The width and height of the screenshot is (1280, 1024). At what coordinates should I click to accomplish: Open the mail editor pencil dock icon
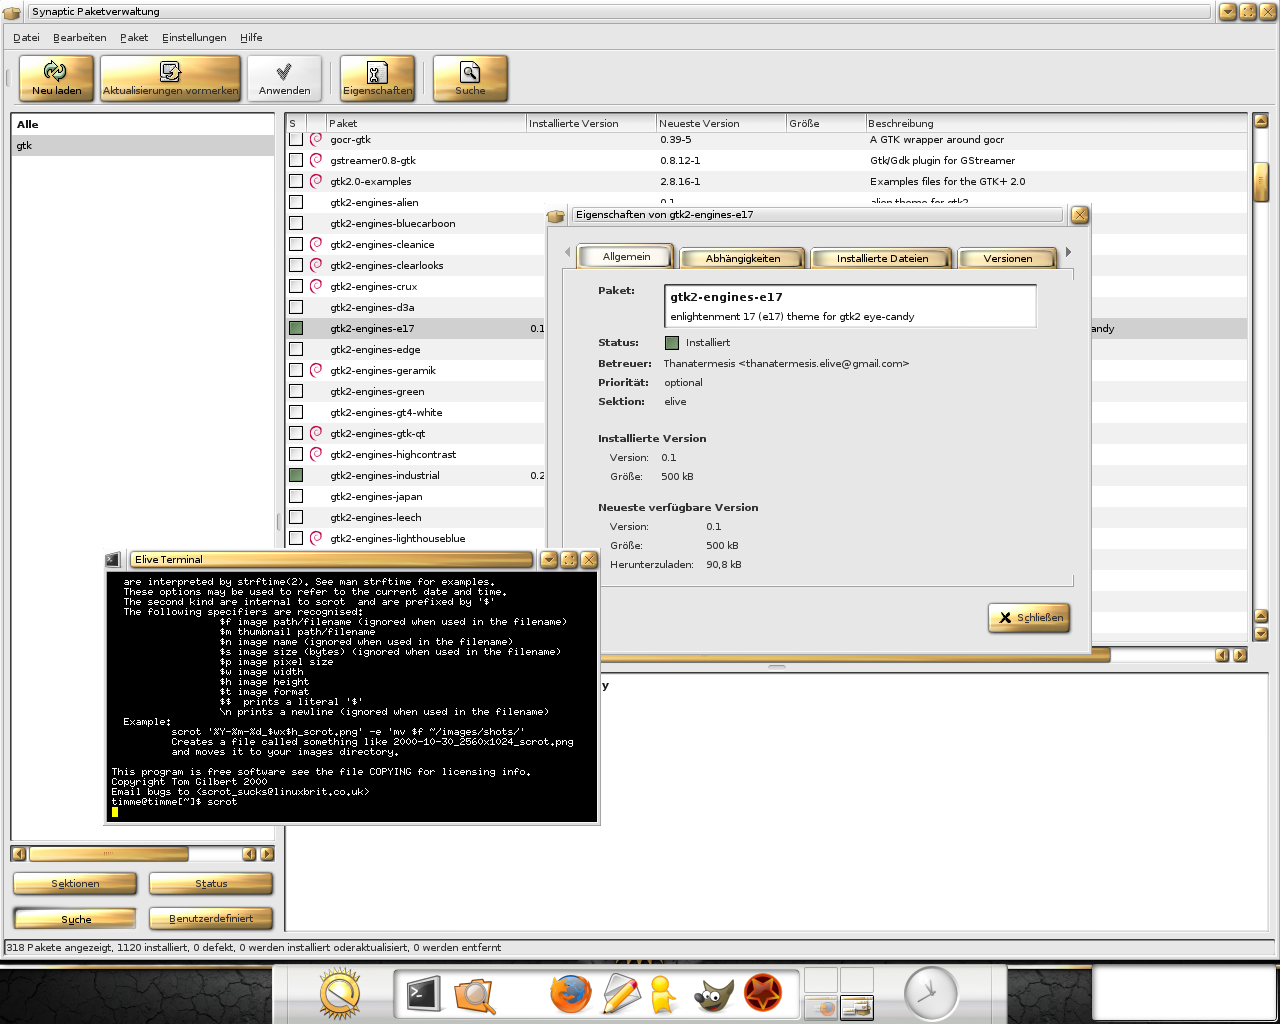tap(620, 994)
